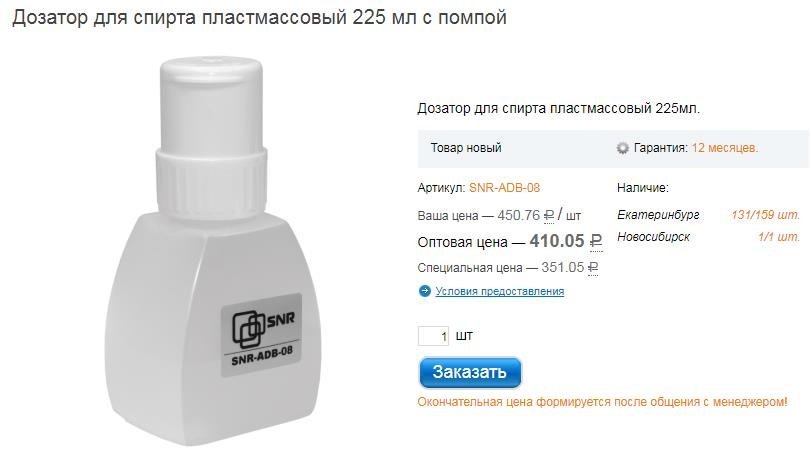Click the 1/1 шт. stock for Новосибирск

click(x=779, y=237)
